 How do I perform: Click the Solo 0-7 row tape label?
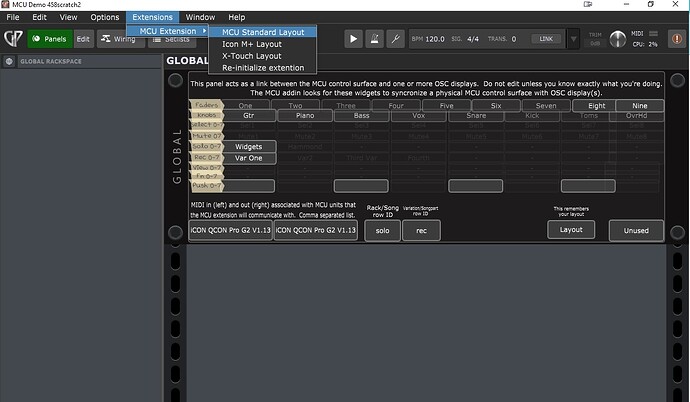pos(206,146)
